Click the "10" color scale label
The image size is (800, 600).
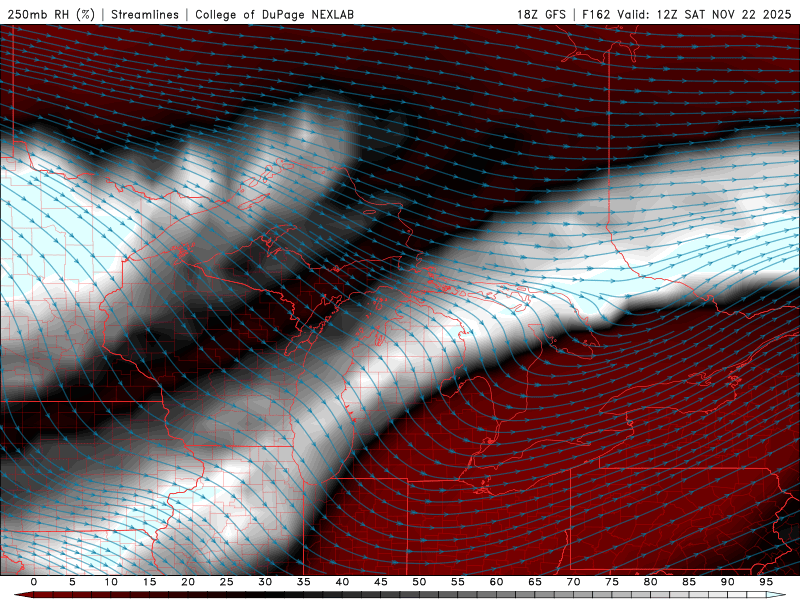(x=111, y=582)
